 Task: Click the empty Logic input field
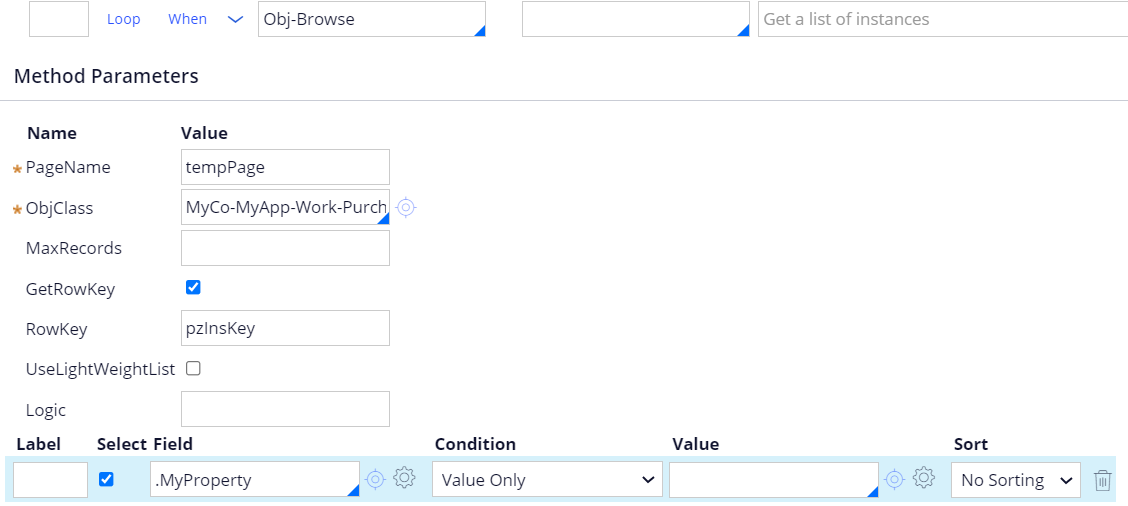286,409
